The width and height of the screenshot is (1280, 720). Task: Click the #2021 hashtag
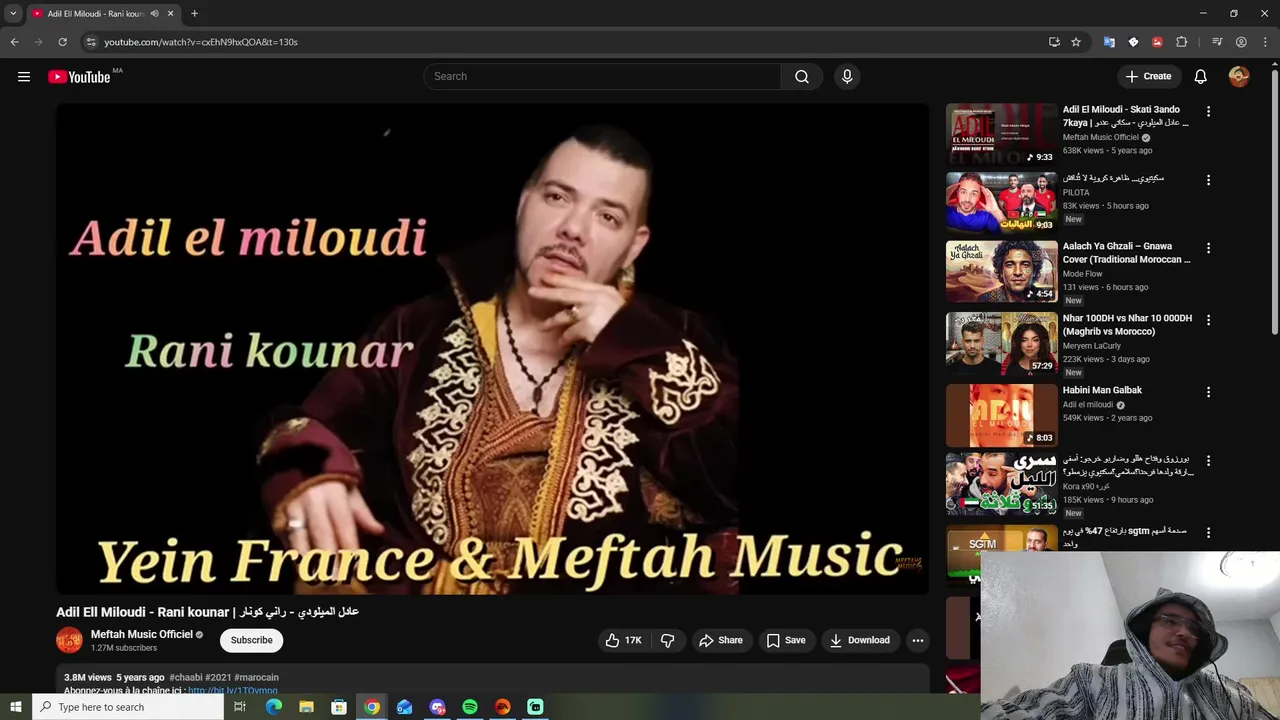(x=218, y=677)
